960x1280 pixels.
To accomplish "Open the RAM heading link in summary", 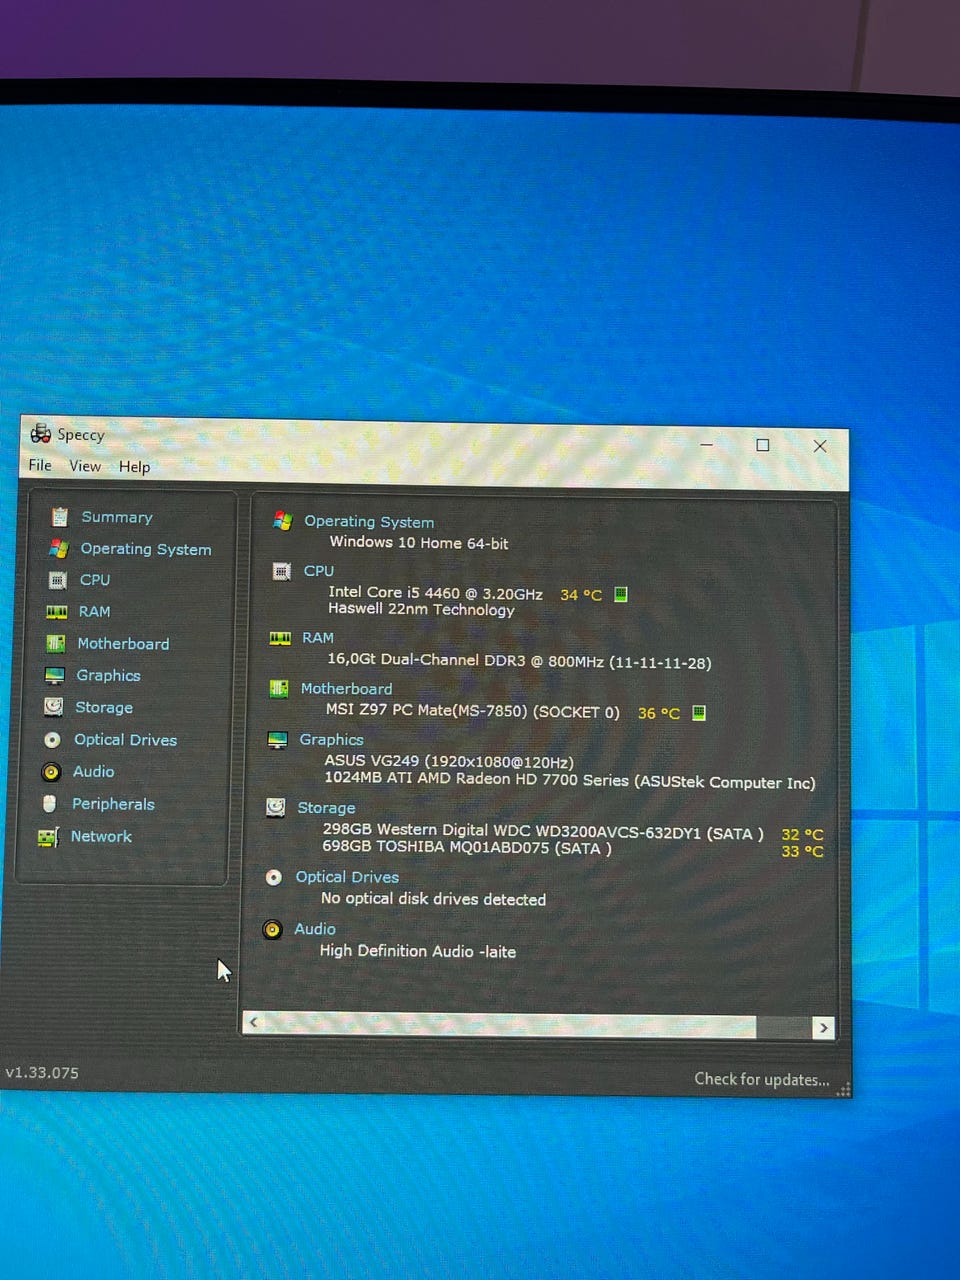I will click(x=318, y=638).
